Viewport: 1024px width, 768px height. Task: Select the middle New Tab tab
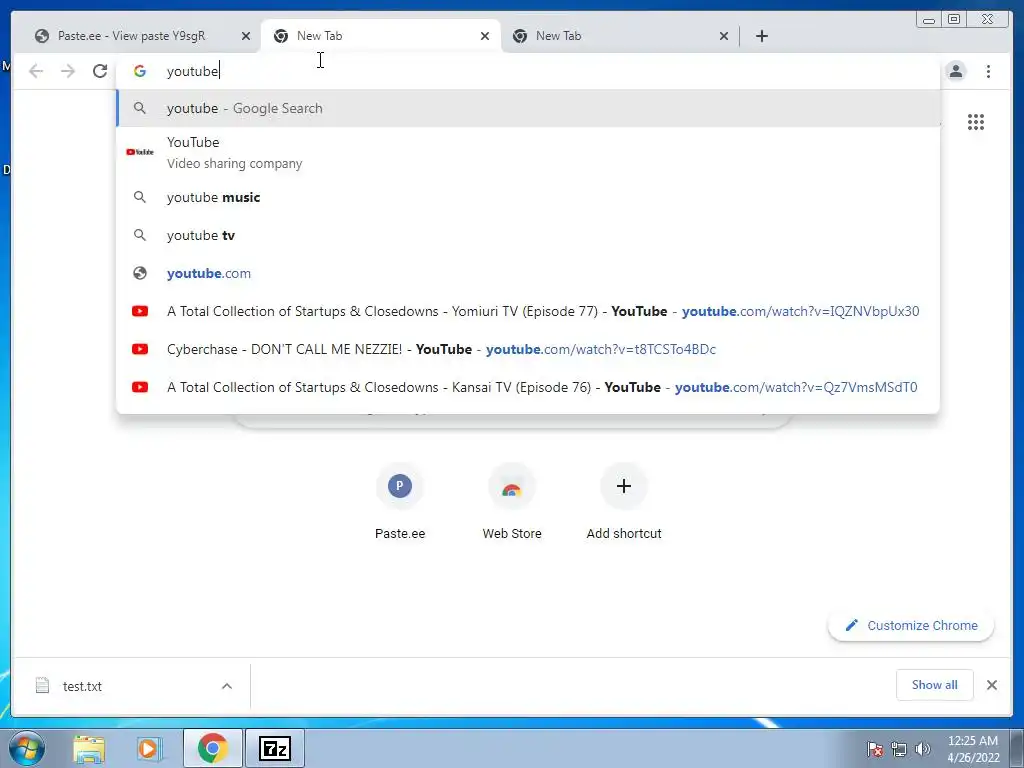coord(381,36)
